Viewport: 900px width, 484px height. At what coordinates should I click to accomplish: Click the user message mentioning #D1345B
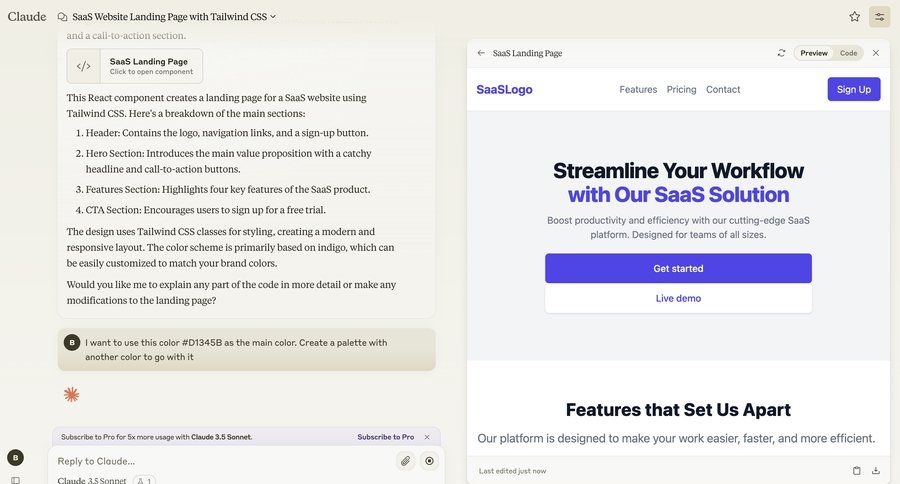(246, 350)
